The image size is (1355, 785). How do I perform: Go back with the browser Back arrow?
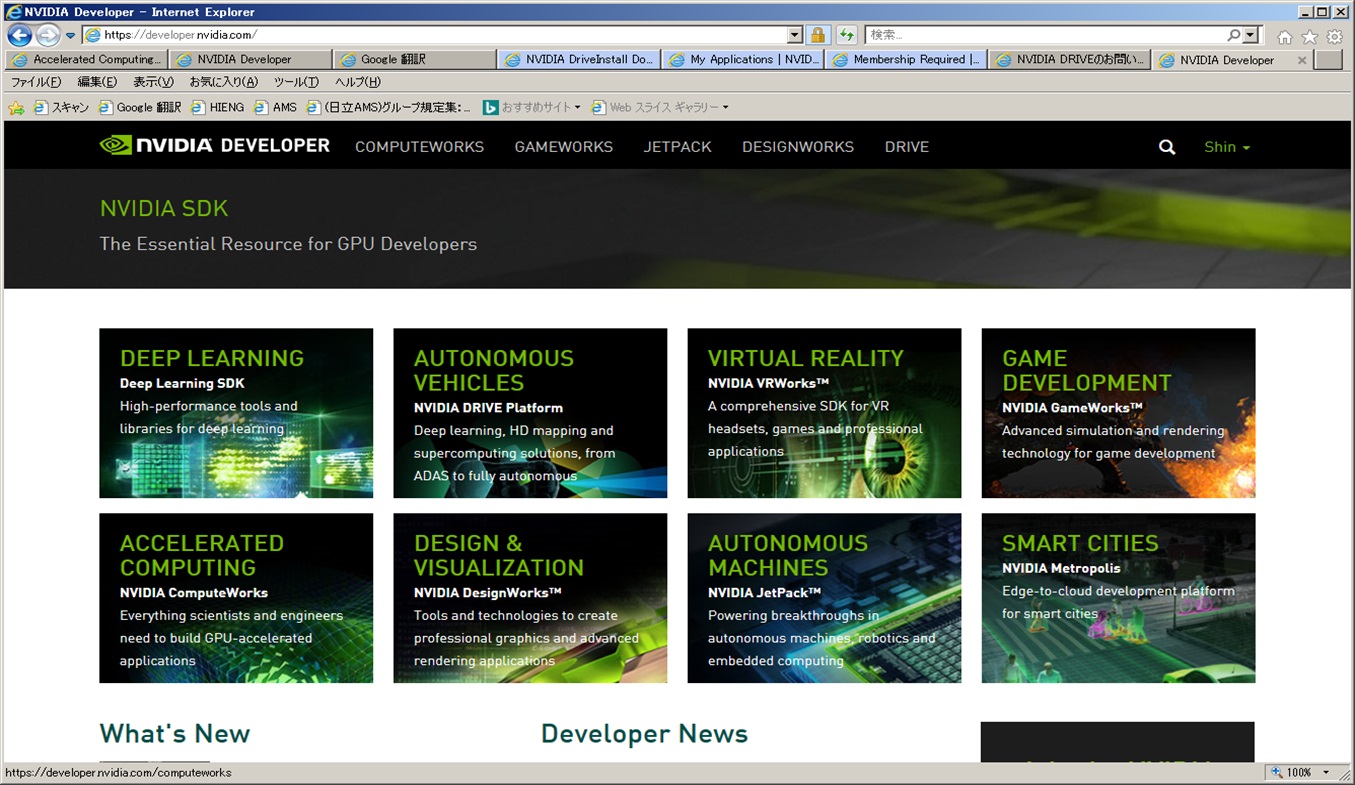pyautogui.click(x=20, y=35)
